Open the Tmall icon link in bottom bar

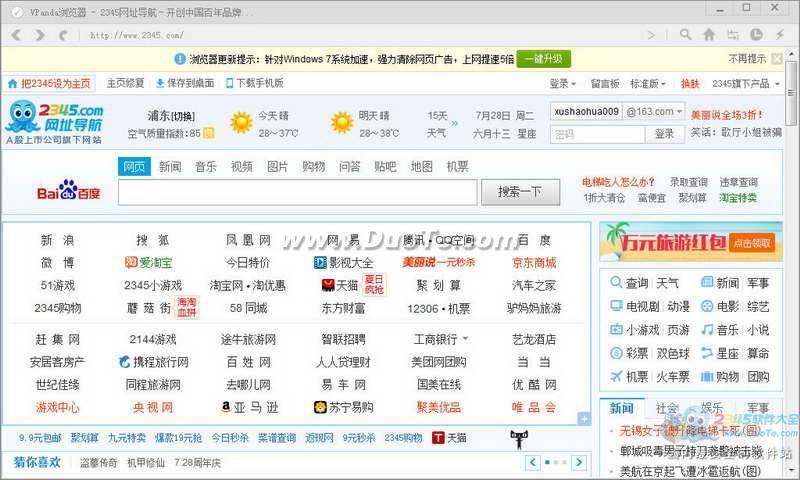coord(449,437)
